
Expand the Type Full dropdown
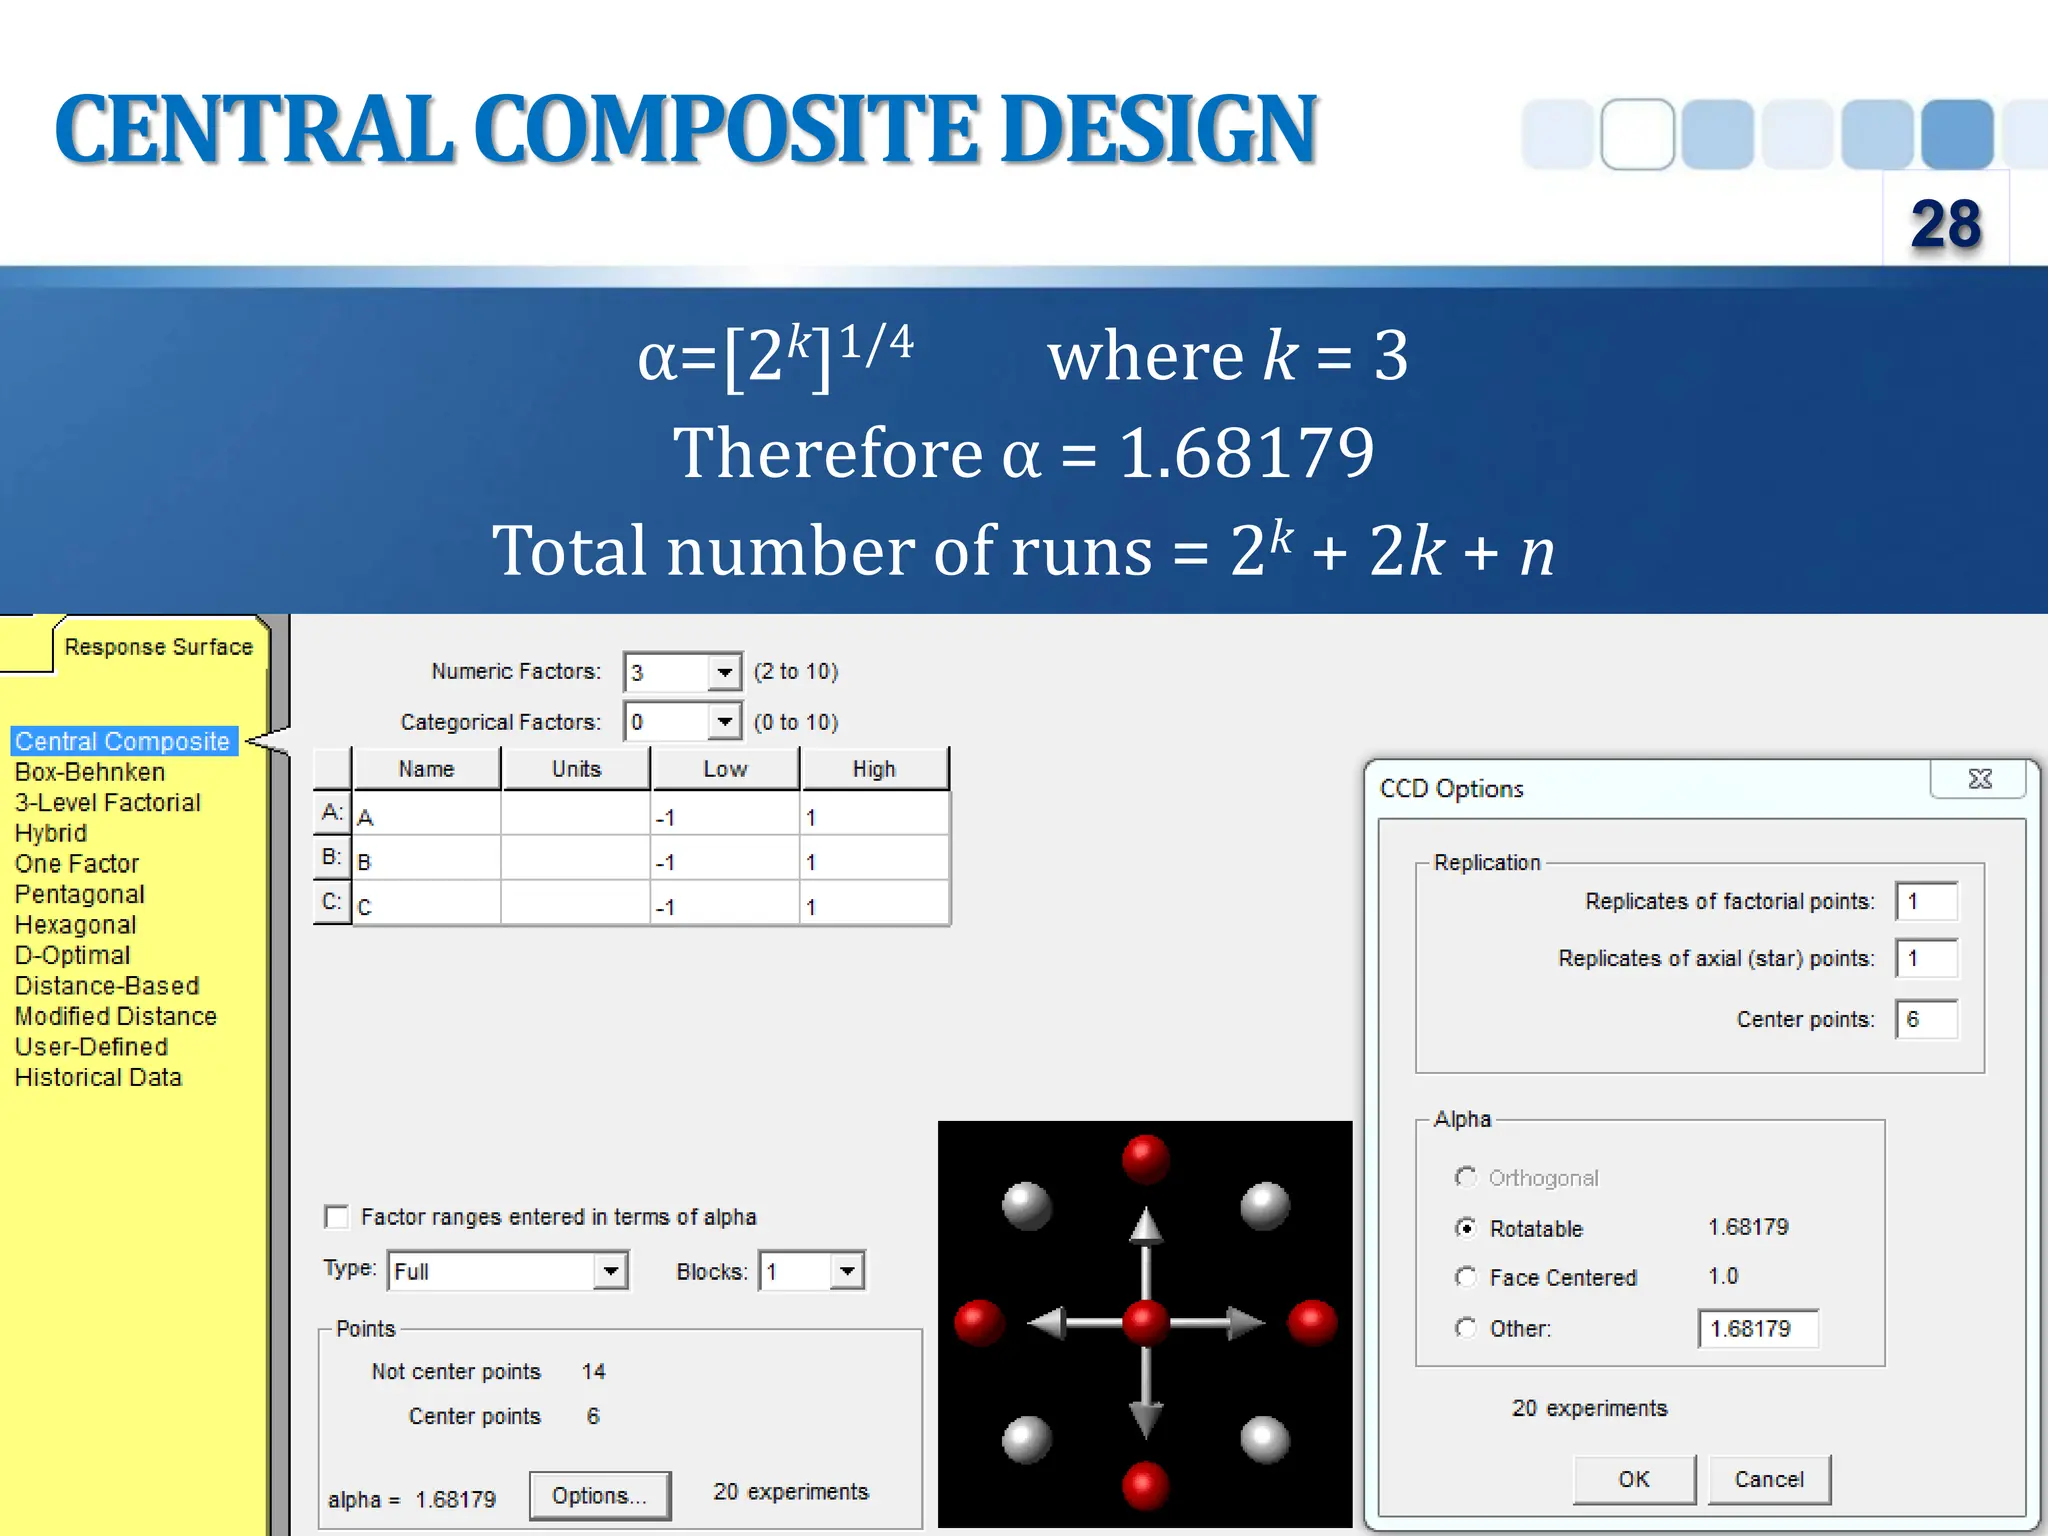(610, 1271)
